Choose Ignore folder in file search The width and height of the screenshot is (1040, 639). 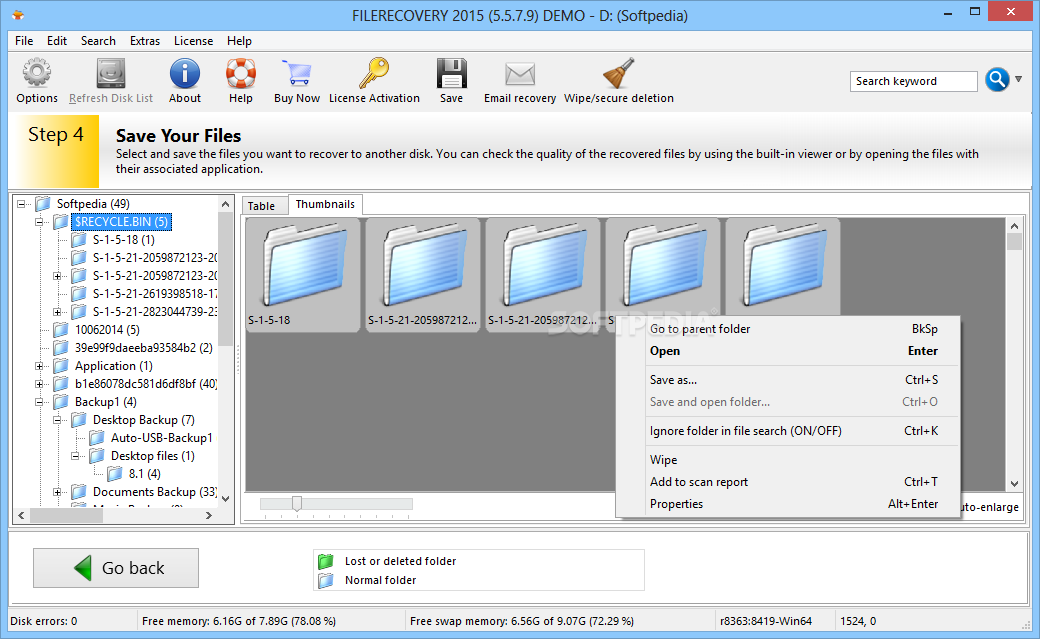tap(788, 431)
